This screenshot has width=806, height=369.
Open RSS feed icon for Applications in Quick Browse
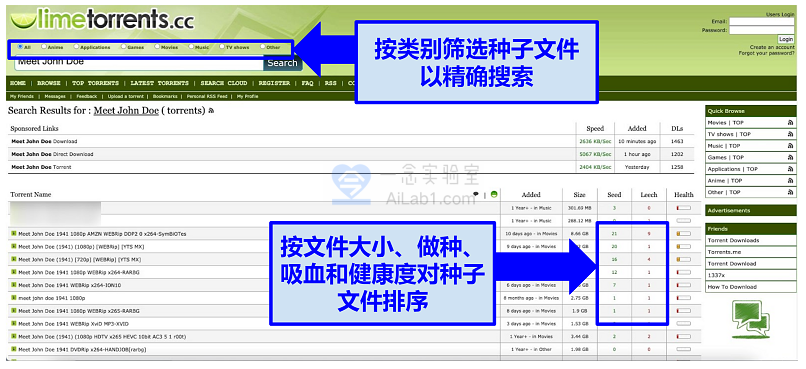pyautogui.click(x=791, y=169)
